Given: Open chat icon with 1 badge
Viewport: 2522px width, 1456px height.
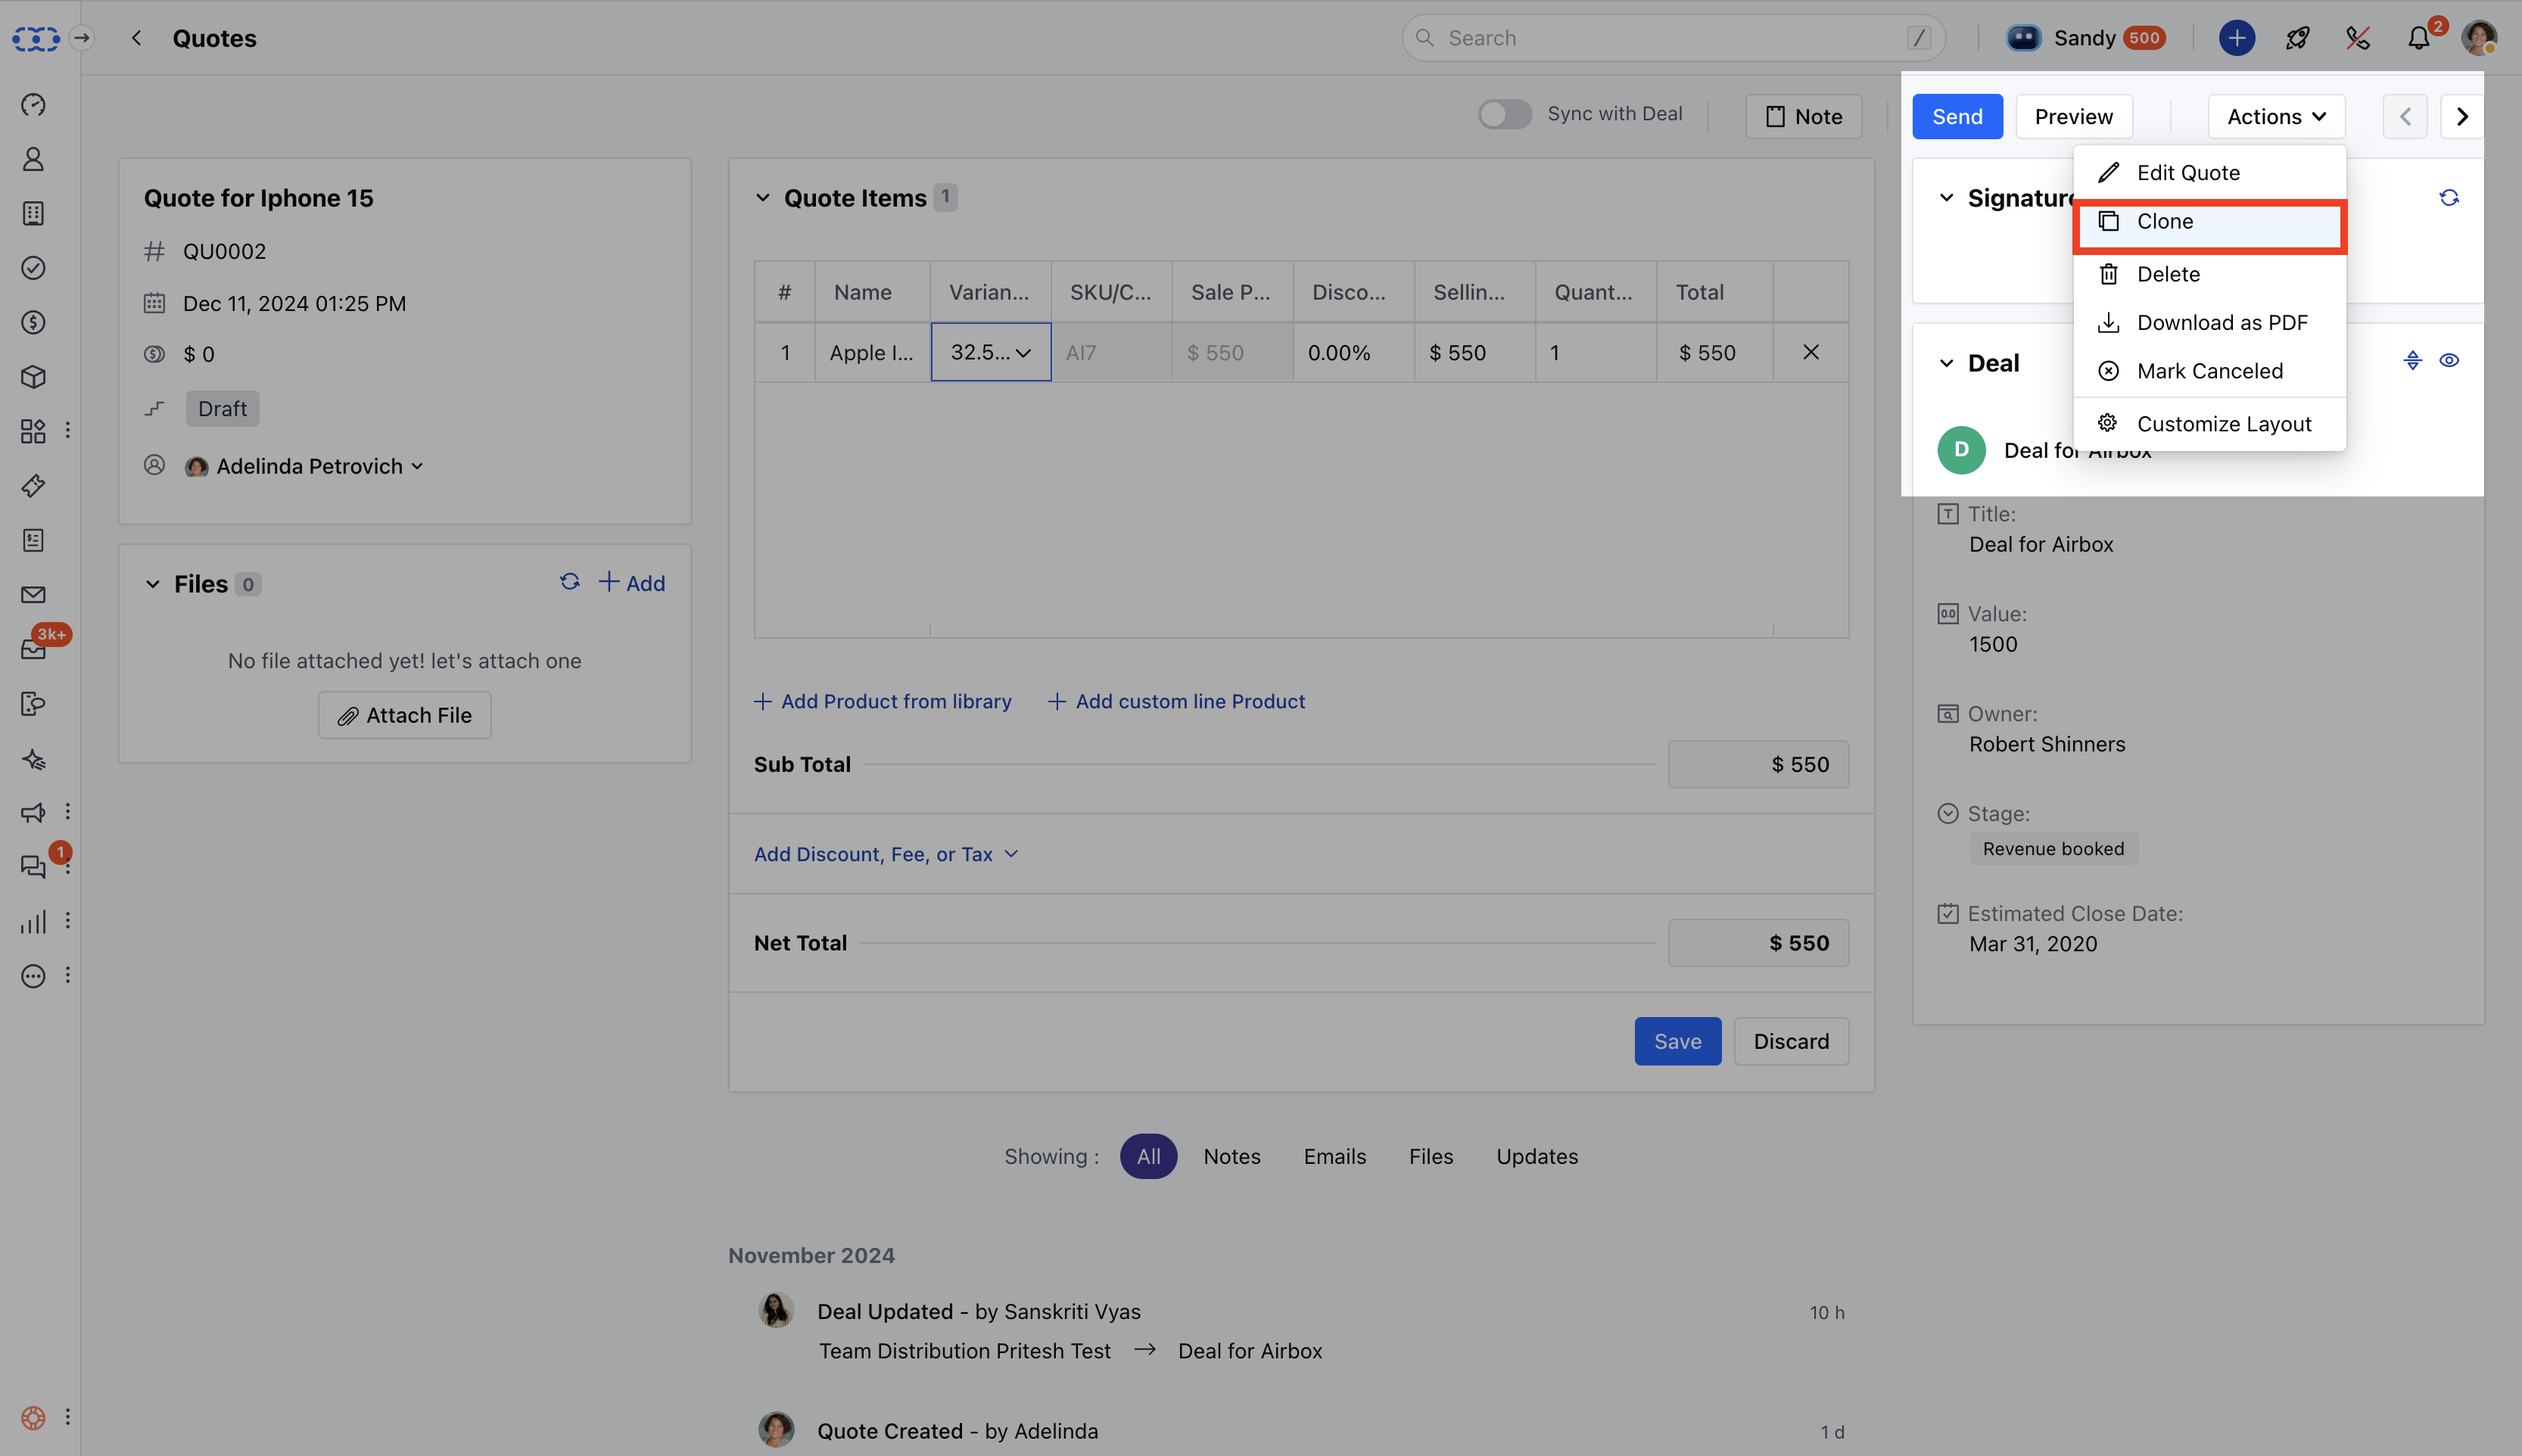Looking at the screenshot, I should [33, 867].
